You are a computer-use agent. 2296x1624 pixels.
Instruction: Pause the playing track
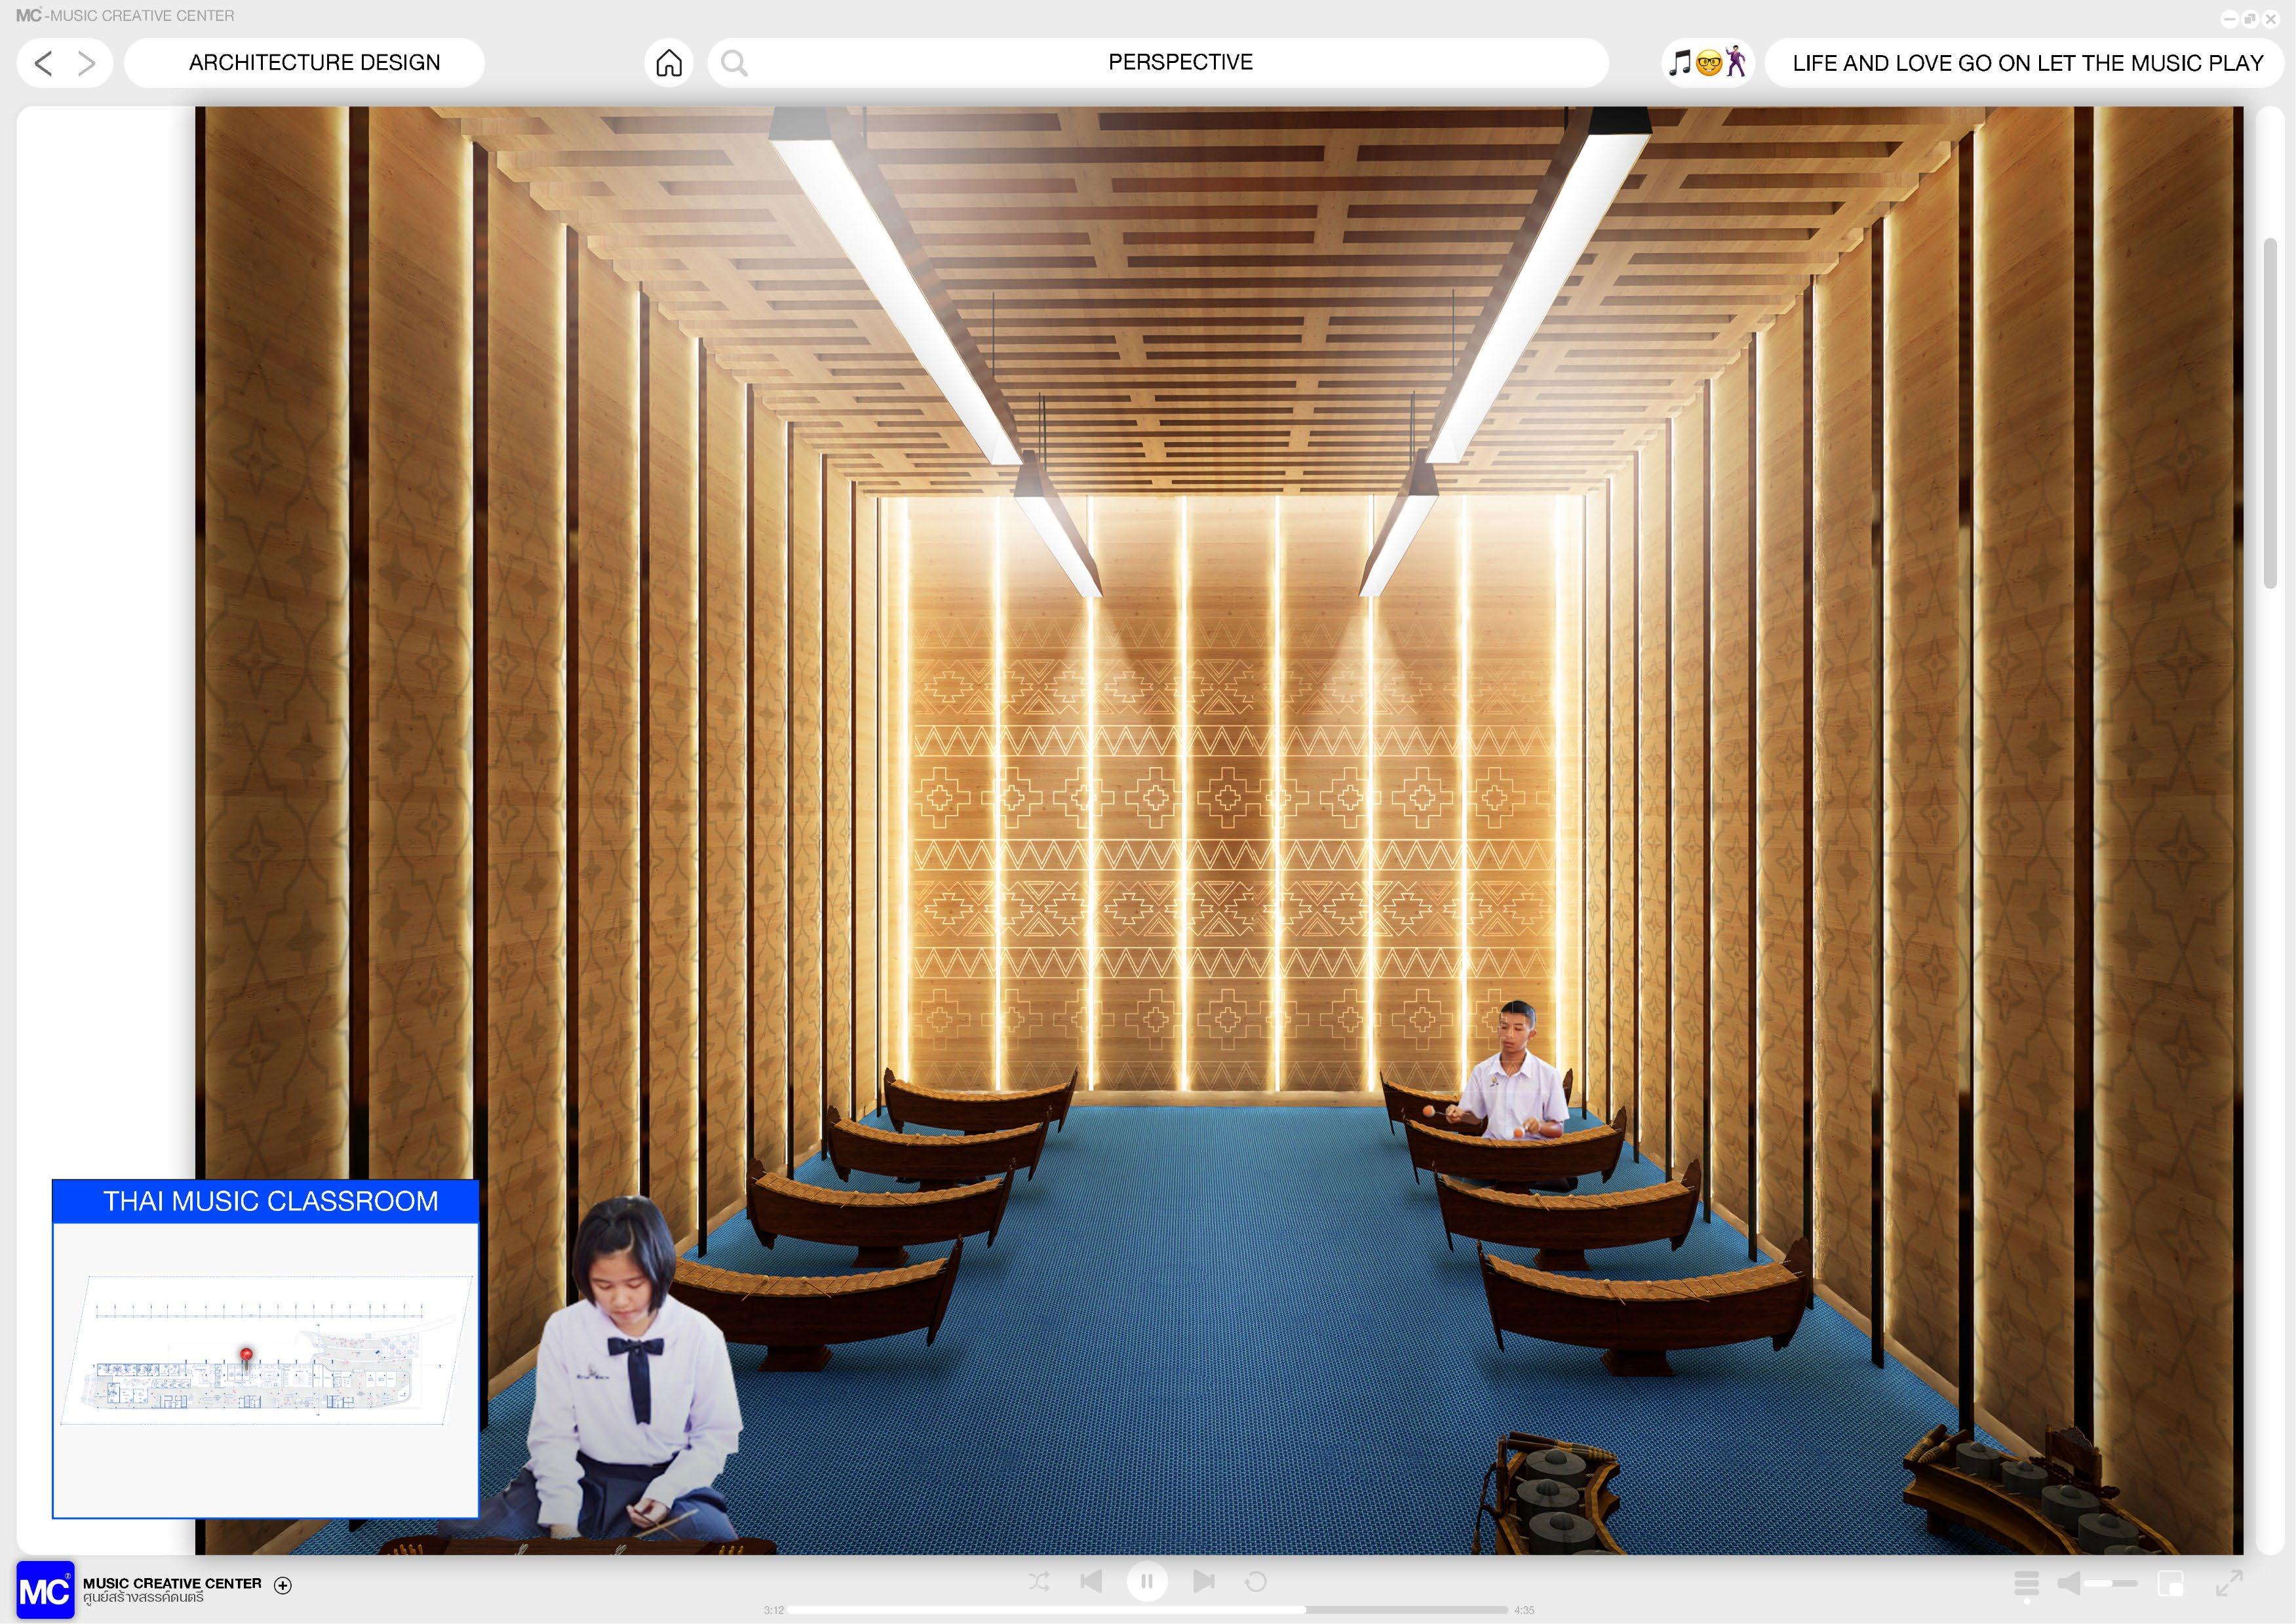[1147, 1581]
